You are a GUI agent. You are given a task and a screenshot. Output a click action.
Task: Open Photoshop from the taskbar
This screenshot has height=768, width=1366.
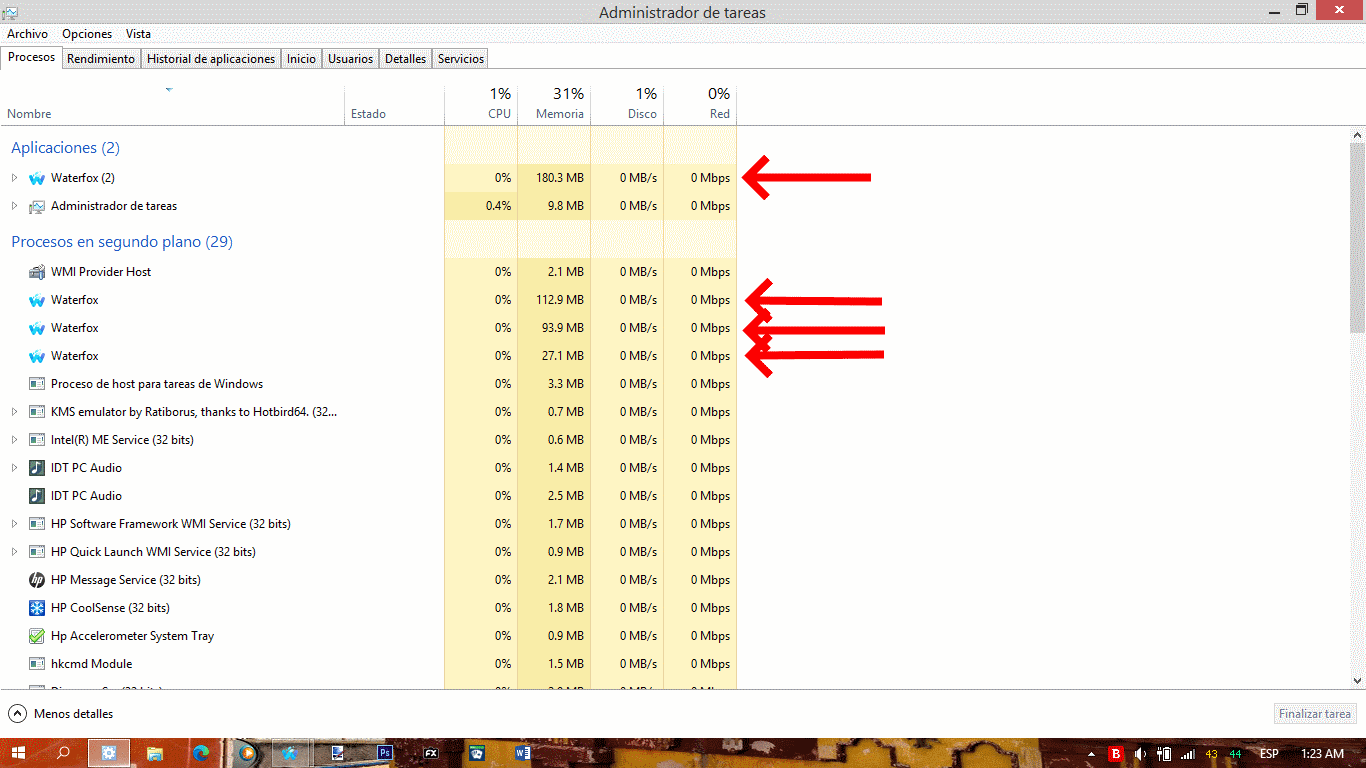(385, 753)
